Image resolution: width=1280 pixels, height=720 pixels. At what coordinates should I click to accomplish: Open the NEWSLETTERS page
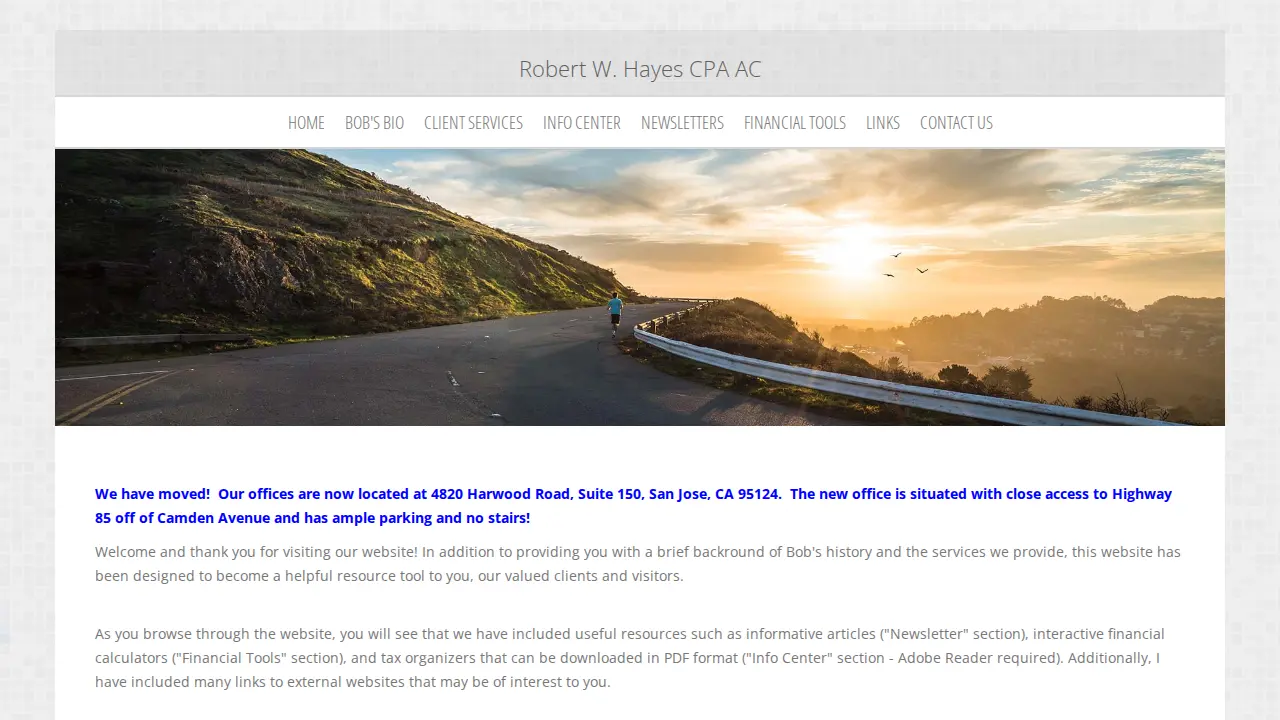click(x=682, y=123)
